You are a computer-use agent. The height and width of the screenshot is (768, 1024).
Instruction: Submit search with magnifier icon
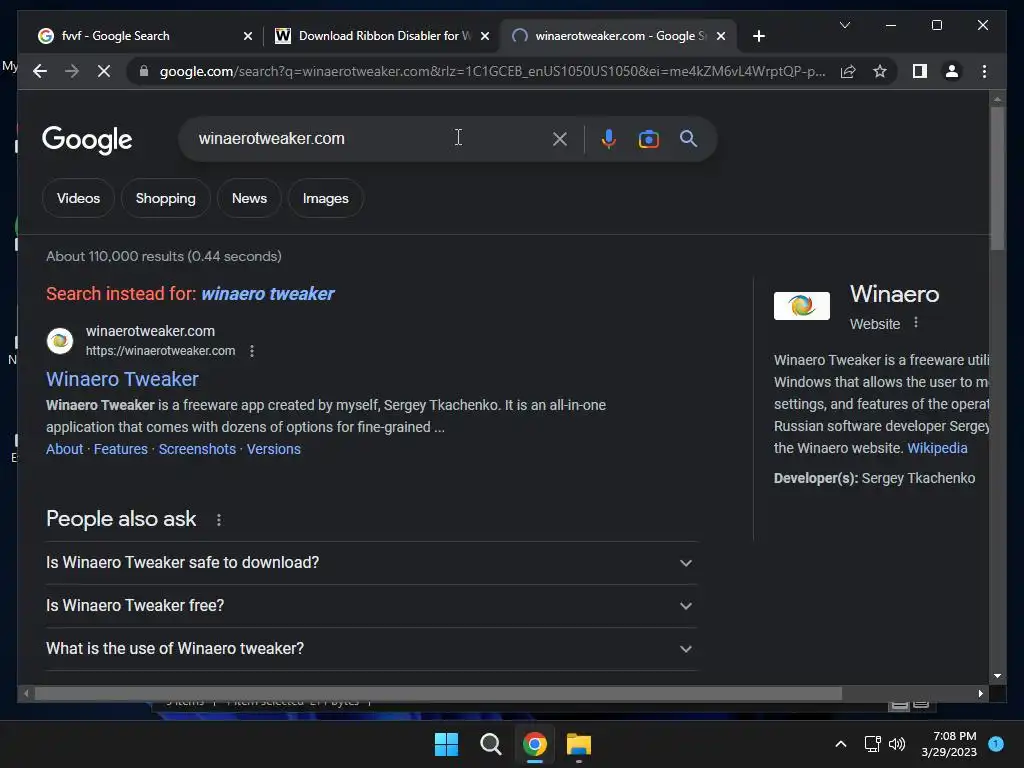pyautogui.click(x=688, y=138)
